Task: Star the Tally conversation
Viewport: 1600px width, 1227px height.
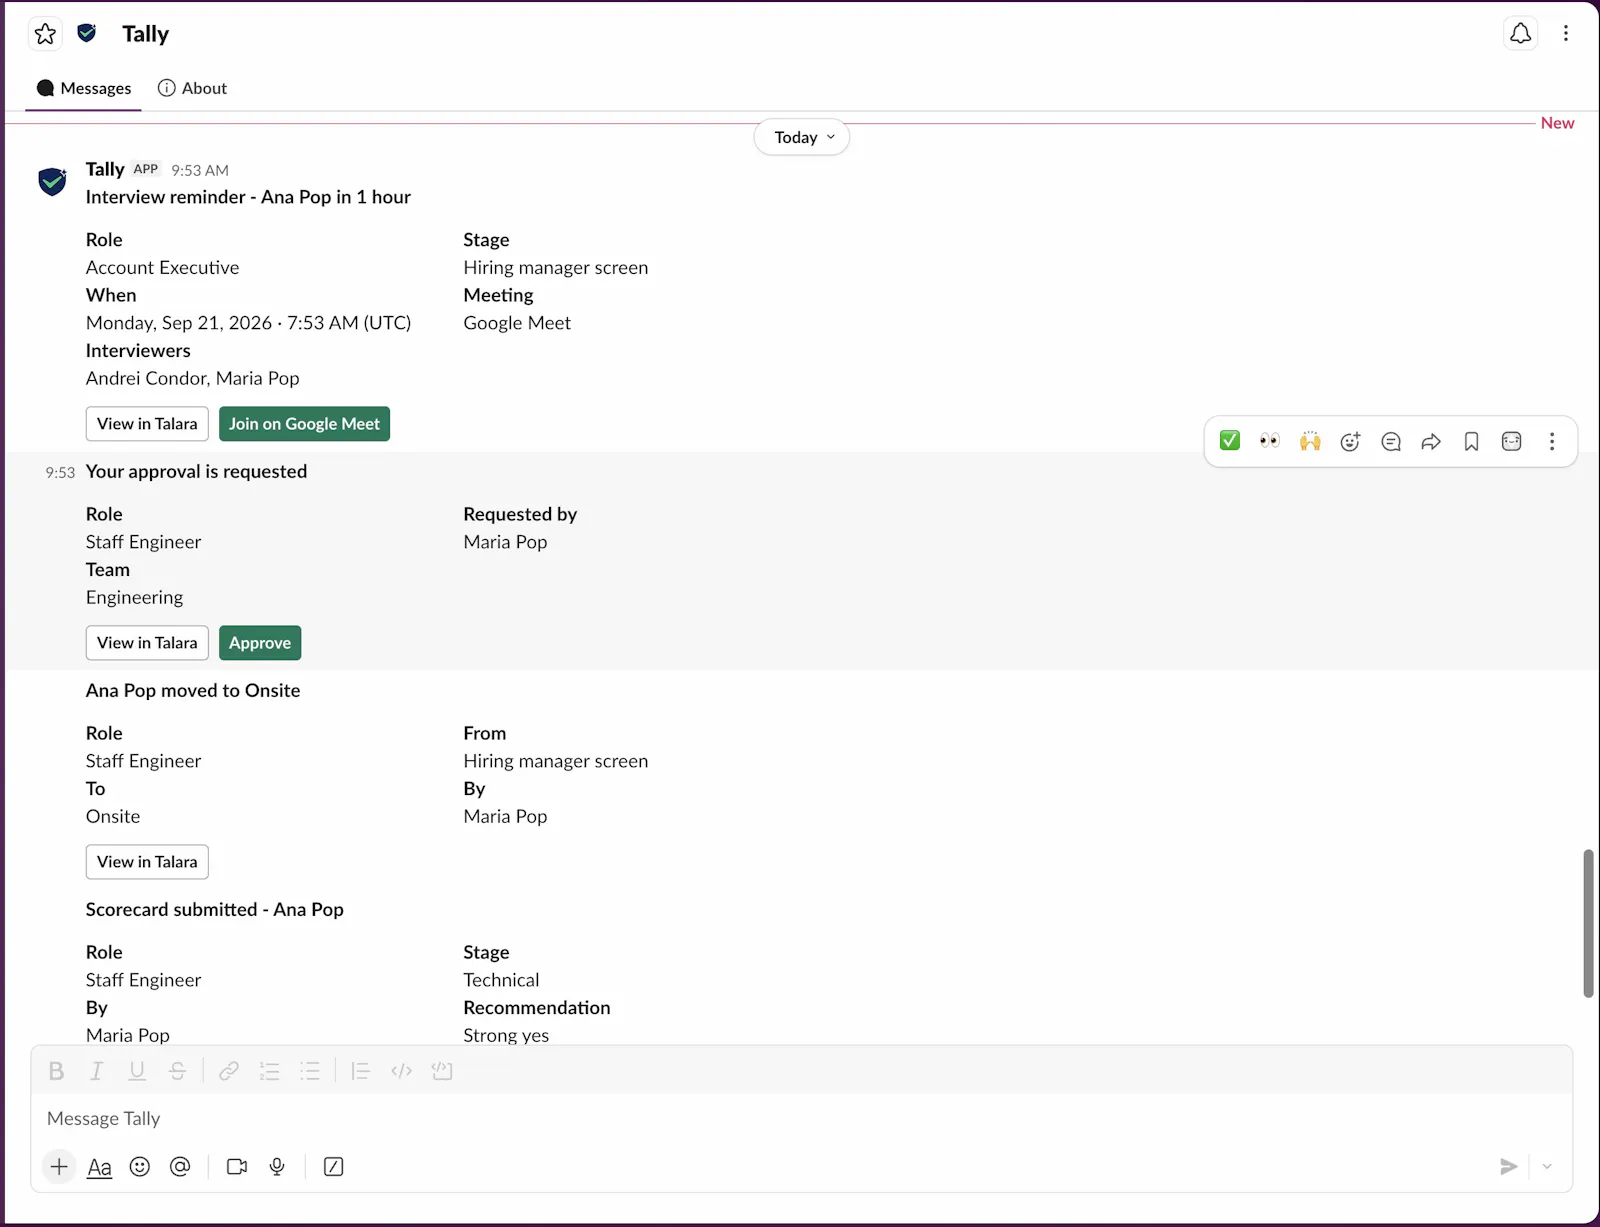Action: [x=45, y=34]
